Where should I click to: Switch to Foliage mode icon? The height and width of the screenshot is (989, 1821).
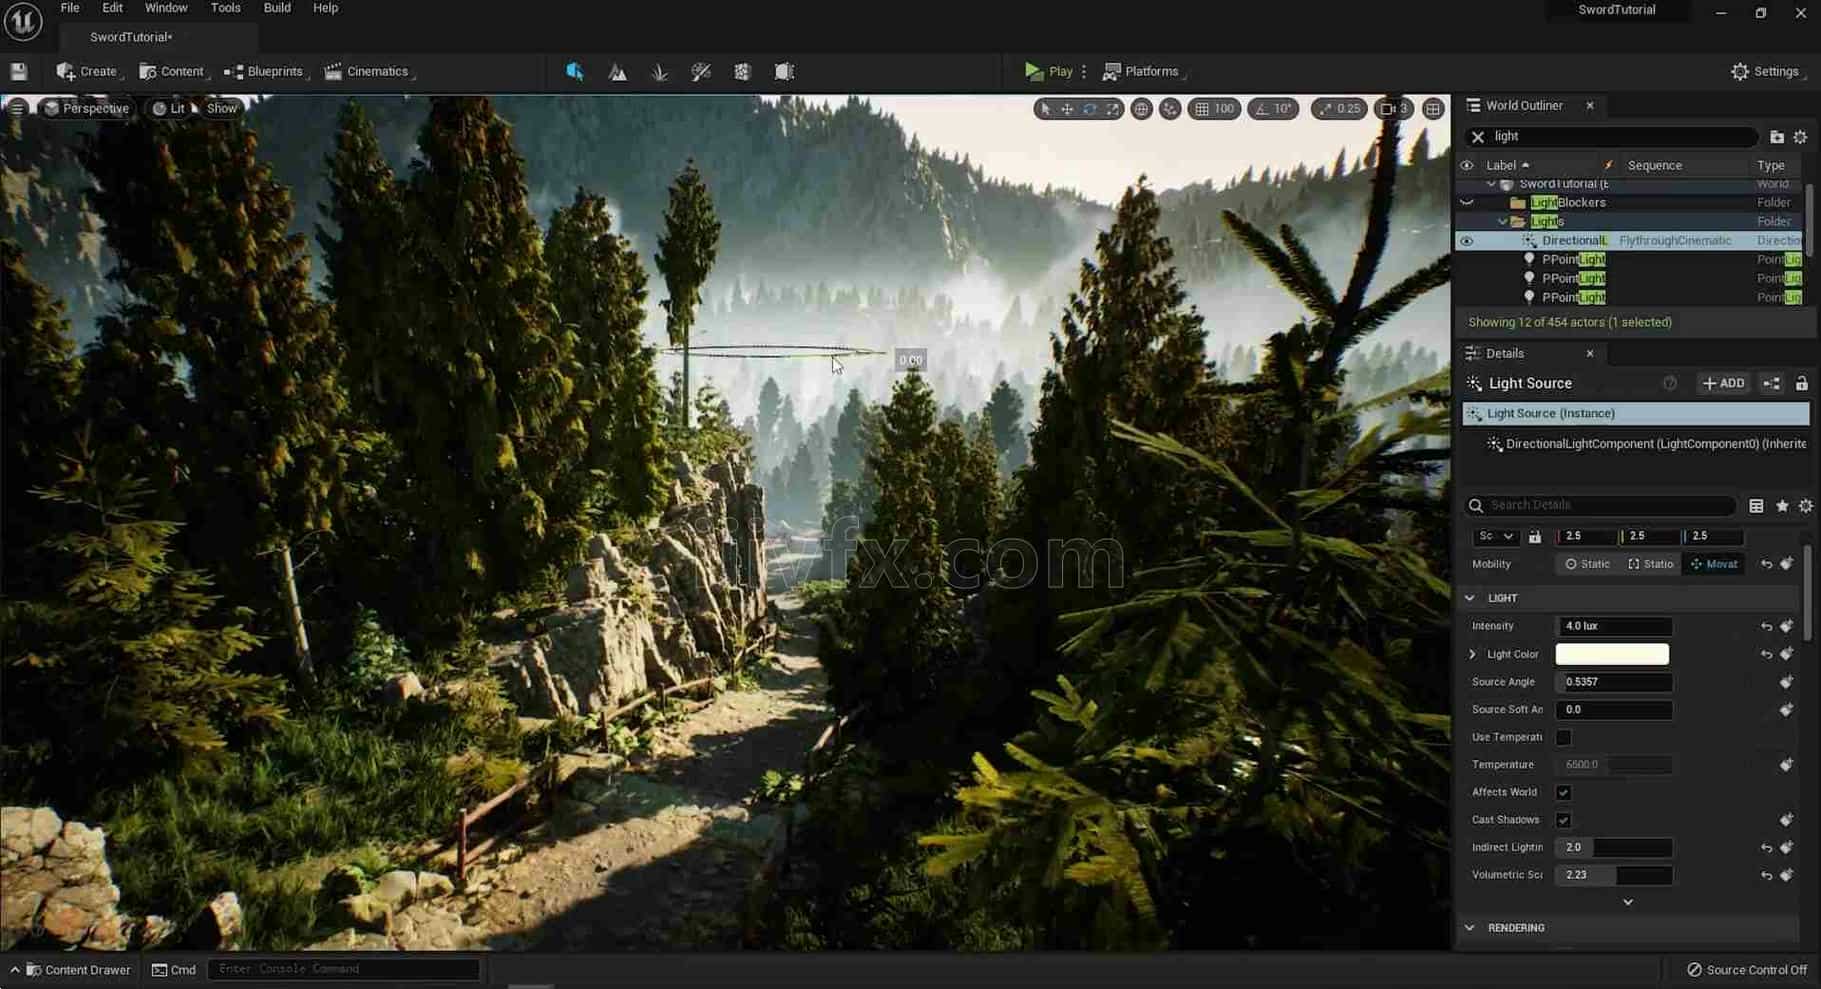point(660,71)
